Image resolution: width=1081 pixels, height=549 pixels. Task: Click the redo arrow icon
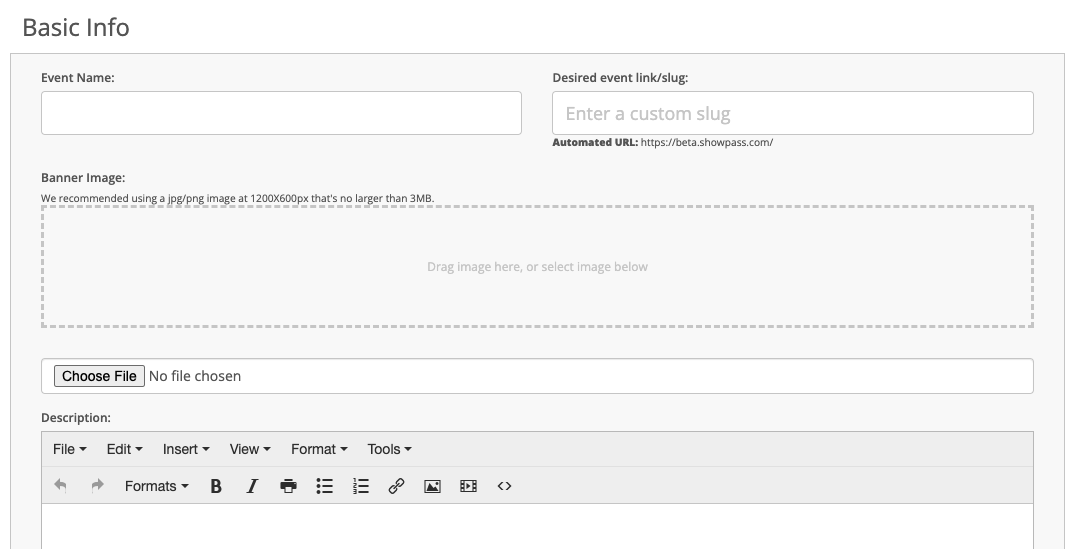[97, 486]
